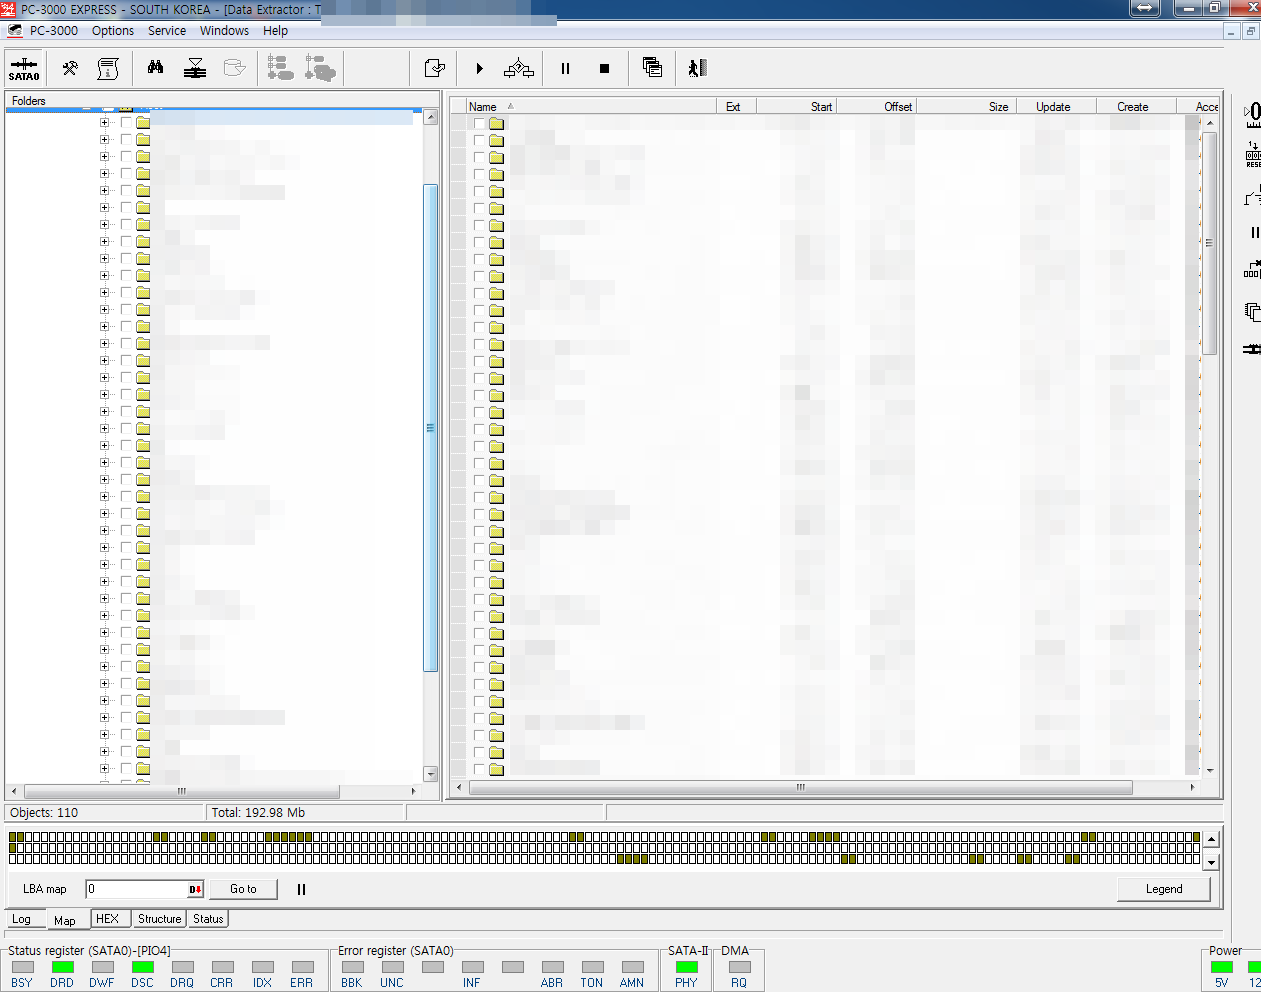Sort file list by Offset column

point(876,106)
